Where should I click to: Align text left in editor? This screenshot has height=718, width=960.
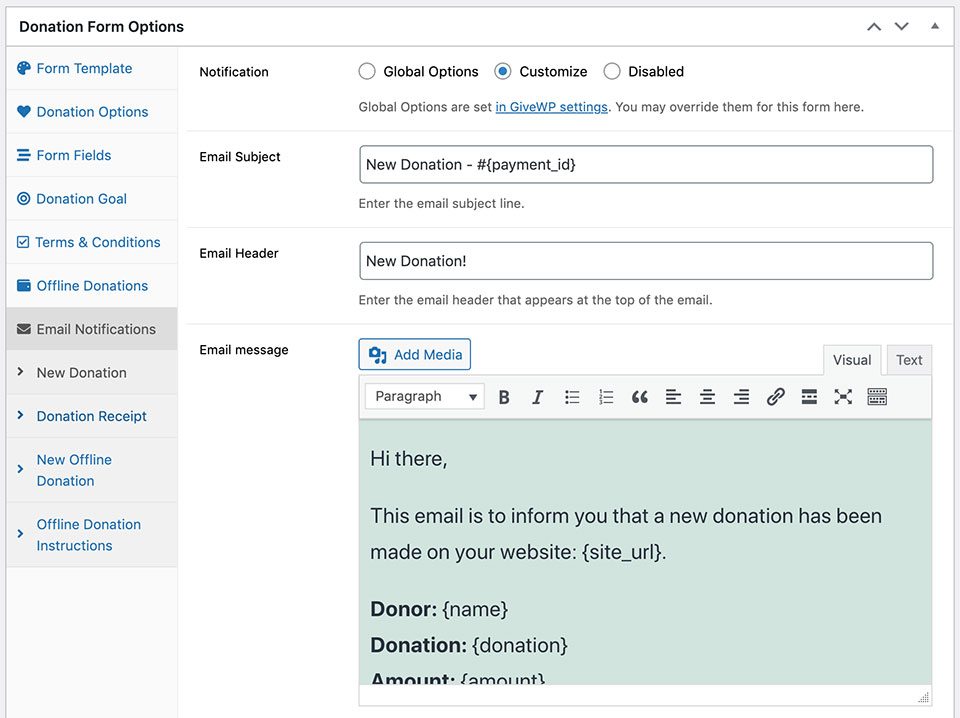click(x=673, y=397)
